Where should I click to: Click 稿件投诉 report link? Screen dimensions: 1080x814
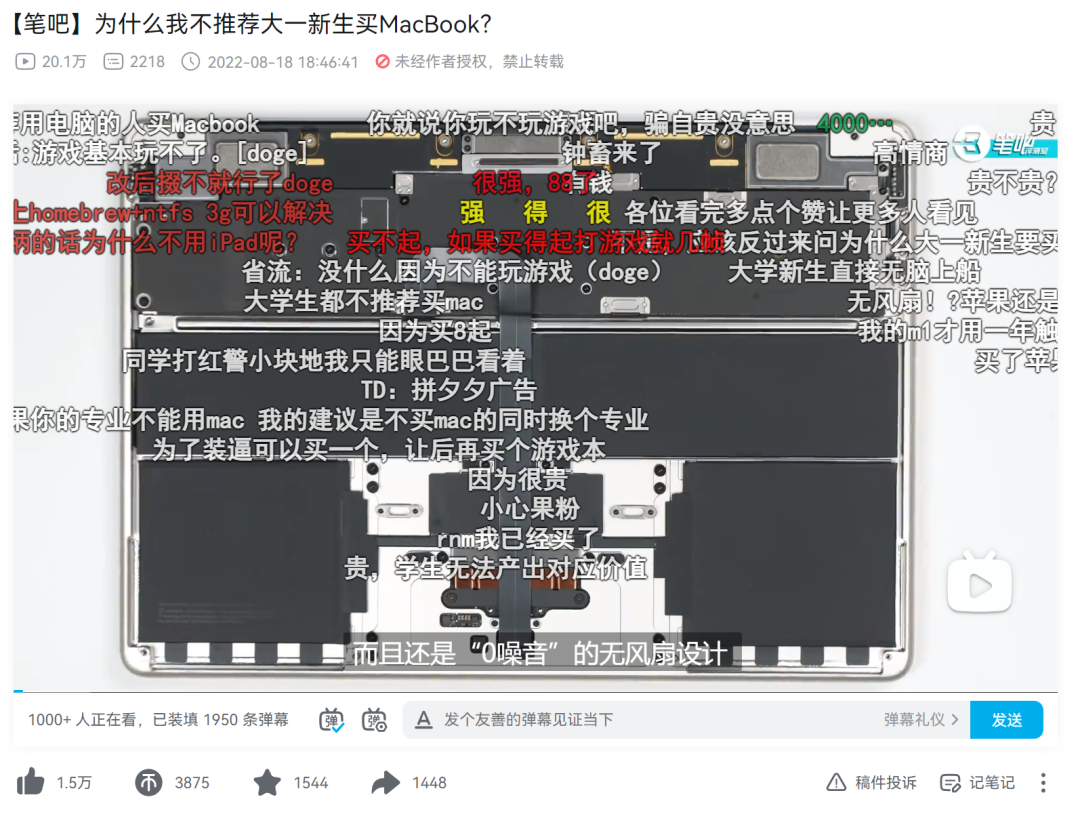pyautogui.click(x=871, y=782)
